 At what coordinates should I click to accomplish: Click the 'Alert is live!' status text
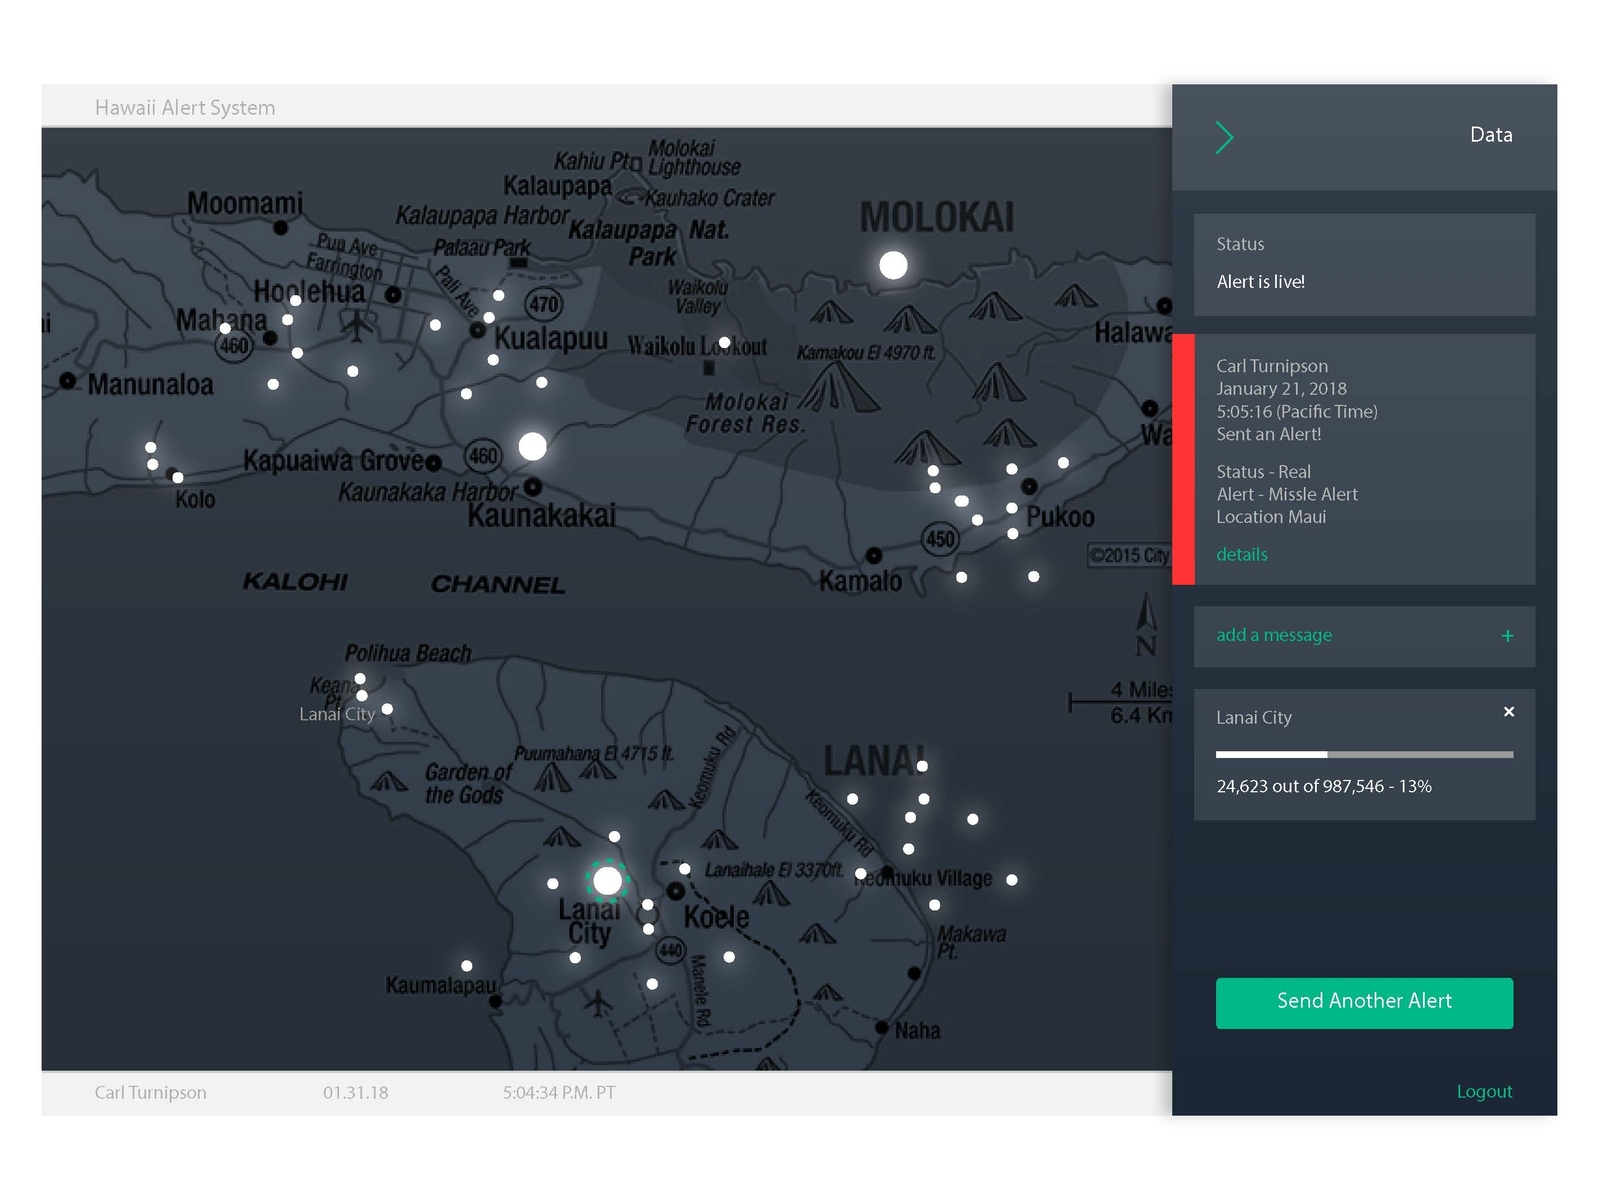tap(1260, 282)
